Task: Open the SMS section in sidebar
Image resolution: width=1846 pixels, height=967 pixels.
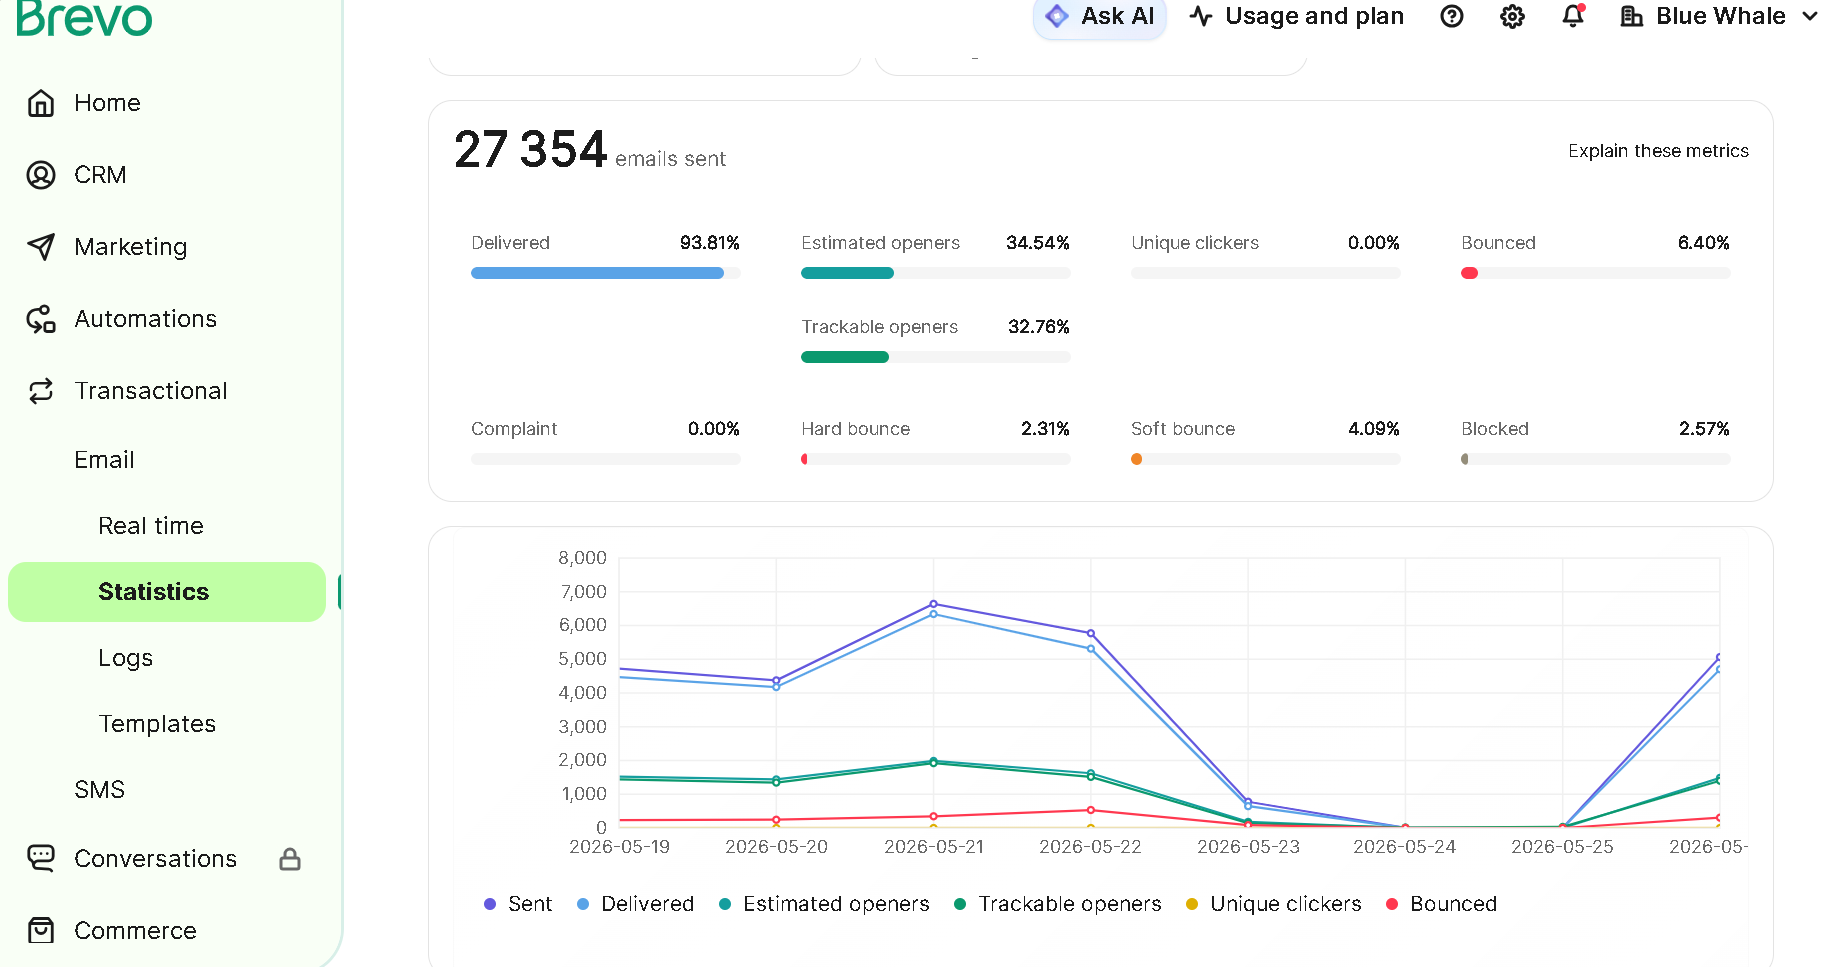Action: pos(100,790)
